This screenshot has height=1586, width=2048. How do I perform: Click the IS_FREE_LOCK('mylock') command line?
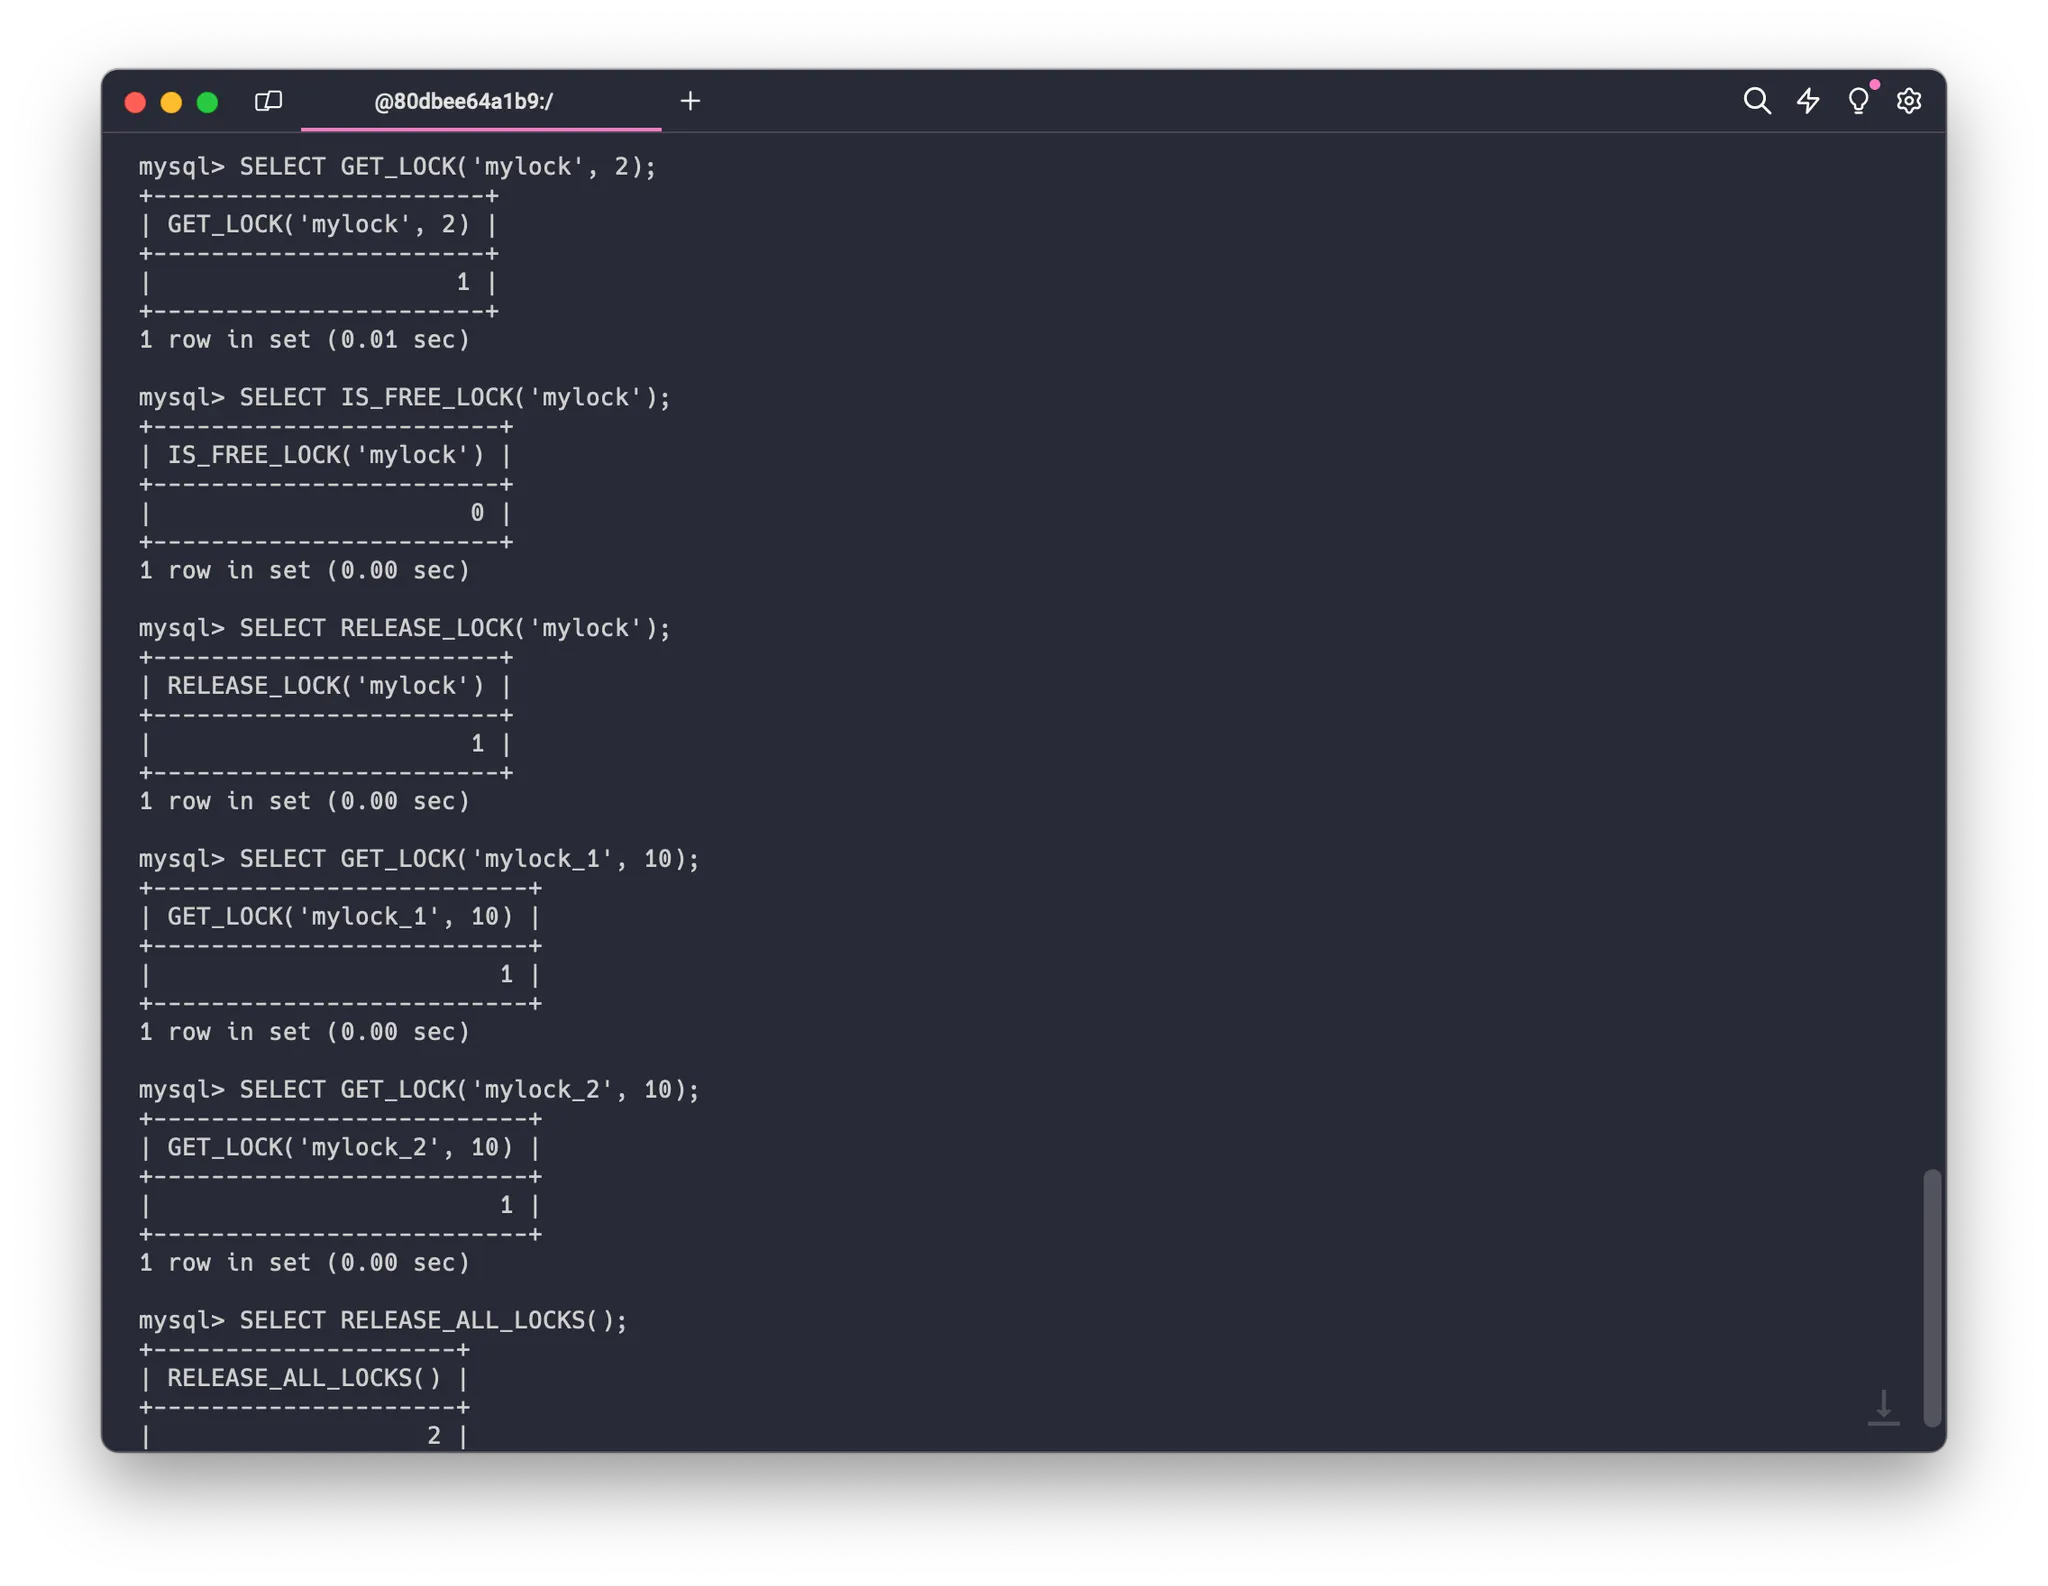point(404,398)
